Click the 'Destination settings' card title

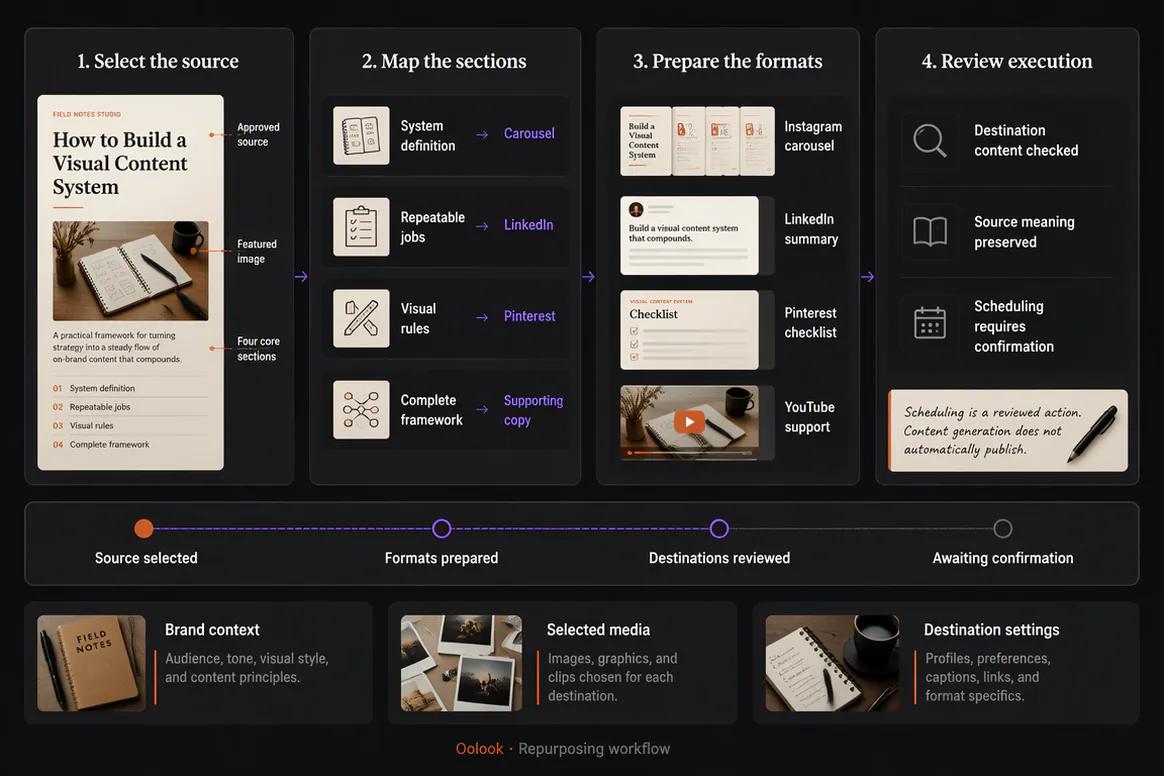point(992,630)
